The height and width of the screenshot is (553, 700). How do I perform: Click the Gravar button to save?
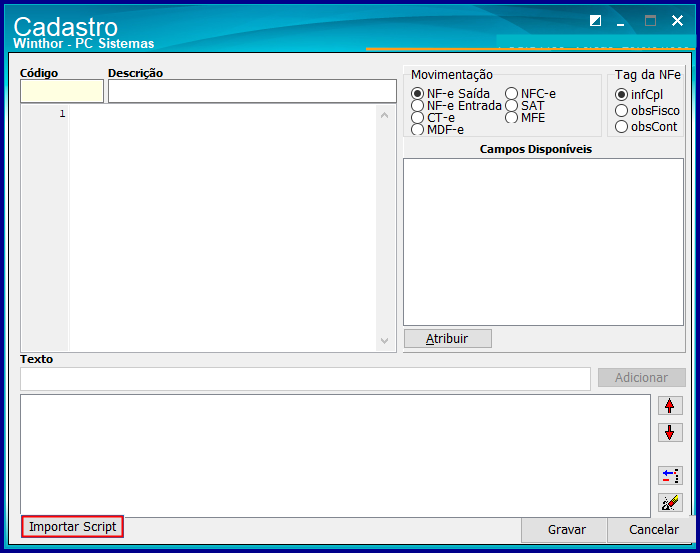[x=564, y=530]
